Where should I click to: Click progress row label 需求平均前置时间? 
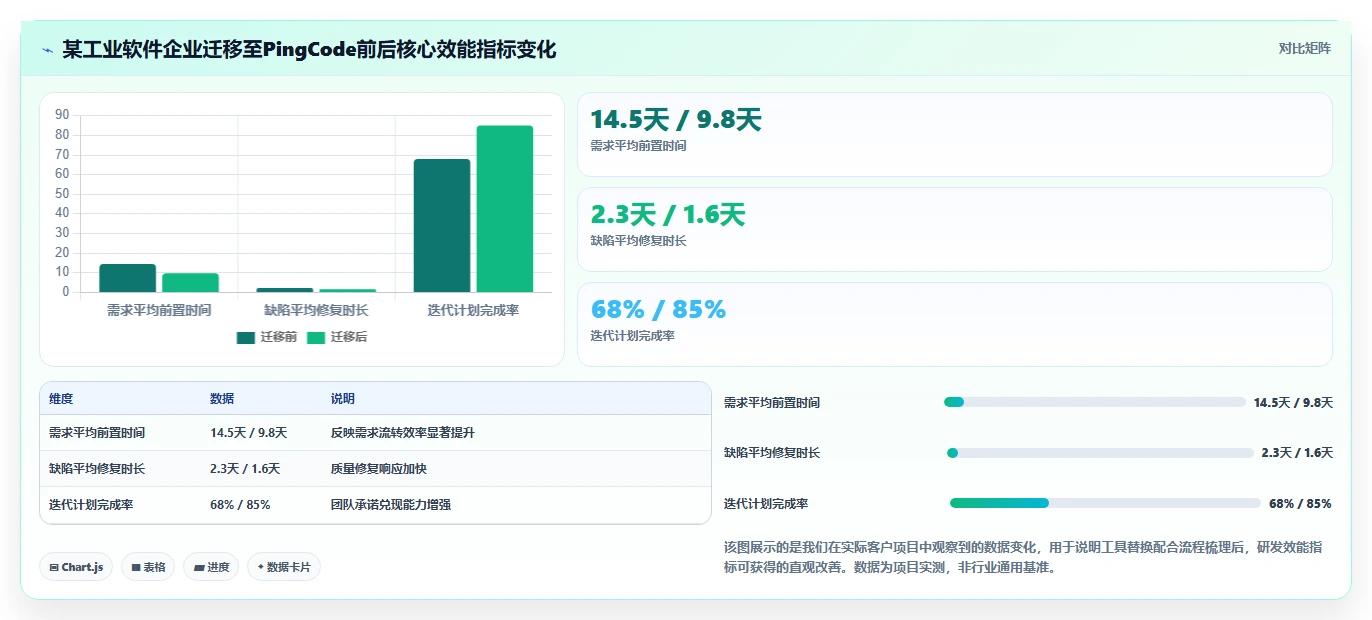click(772, 403)
